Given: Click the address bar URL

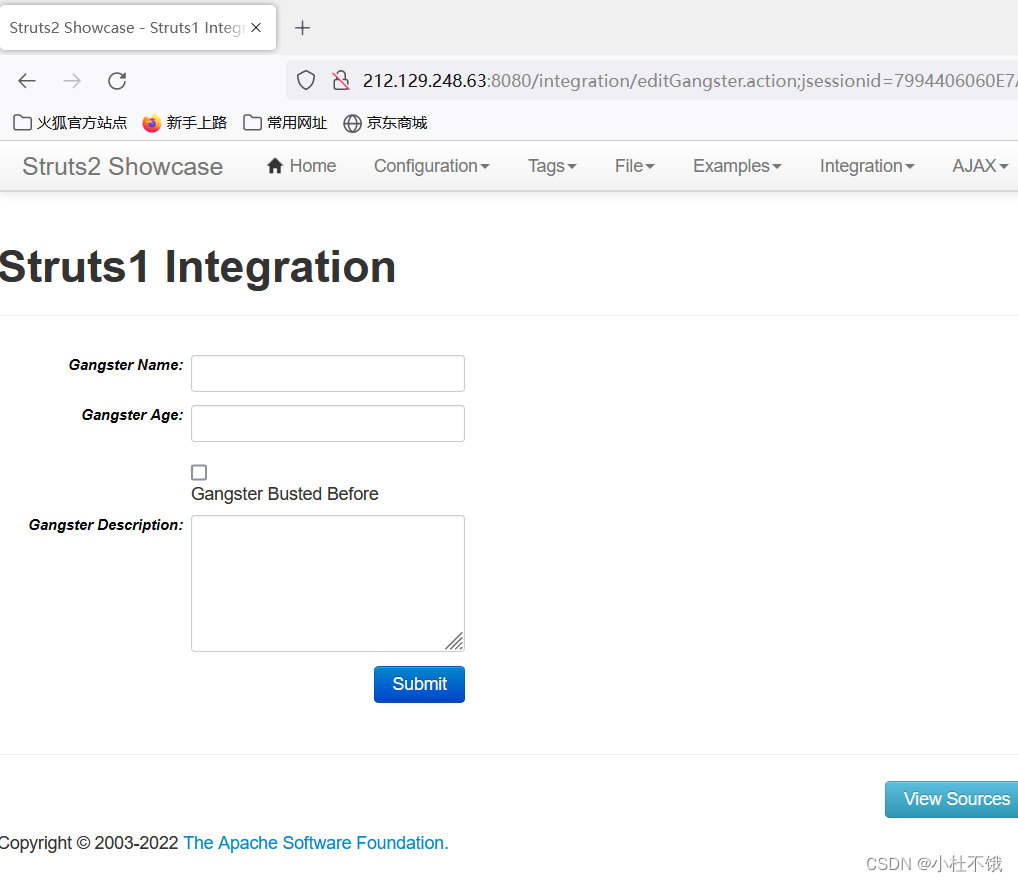Looking at the screenshot, I should 688,80.
